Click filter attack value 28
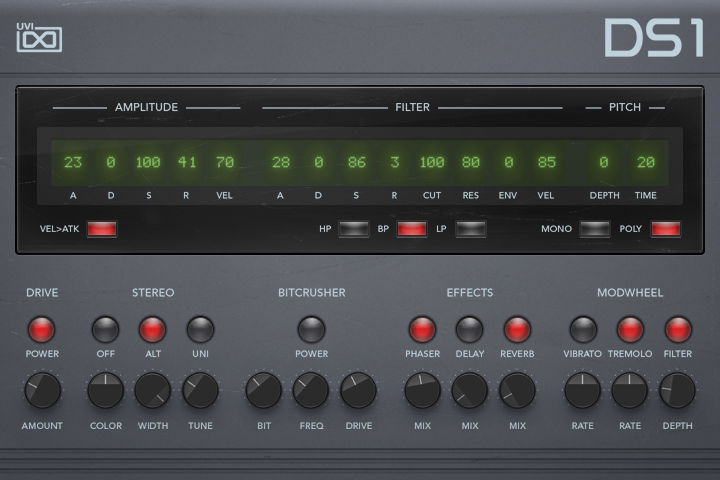This screenshot has height=480, width=720. click(x=281, y=162)
